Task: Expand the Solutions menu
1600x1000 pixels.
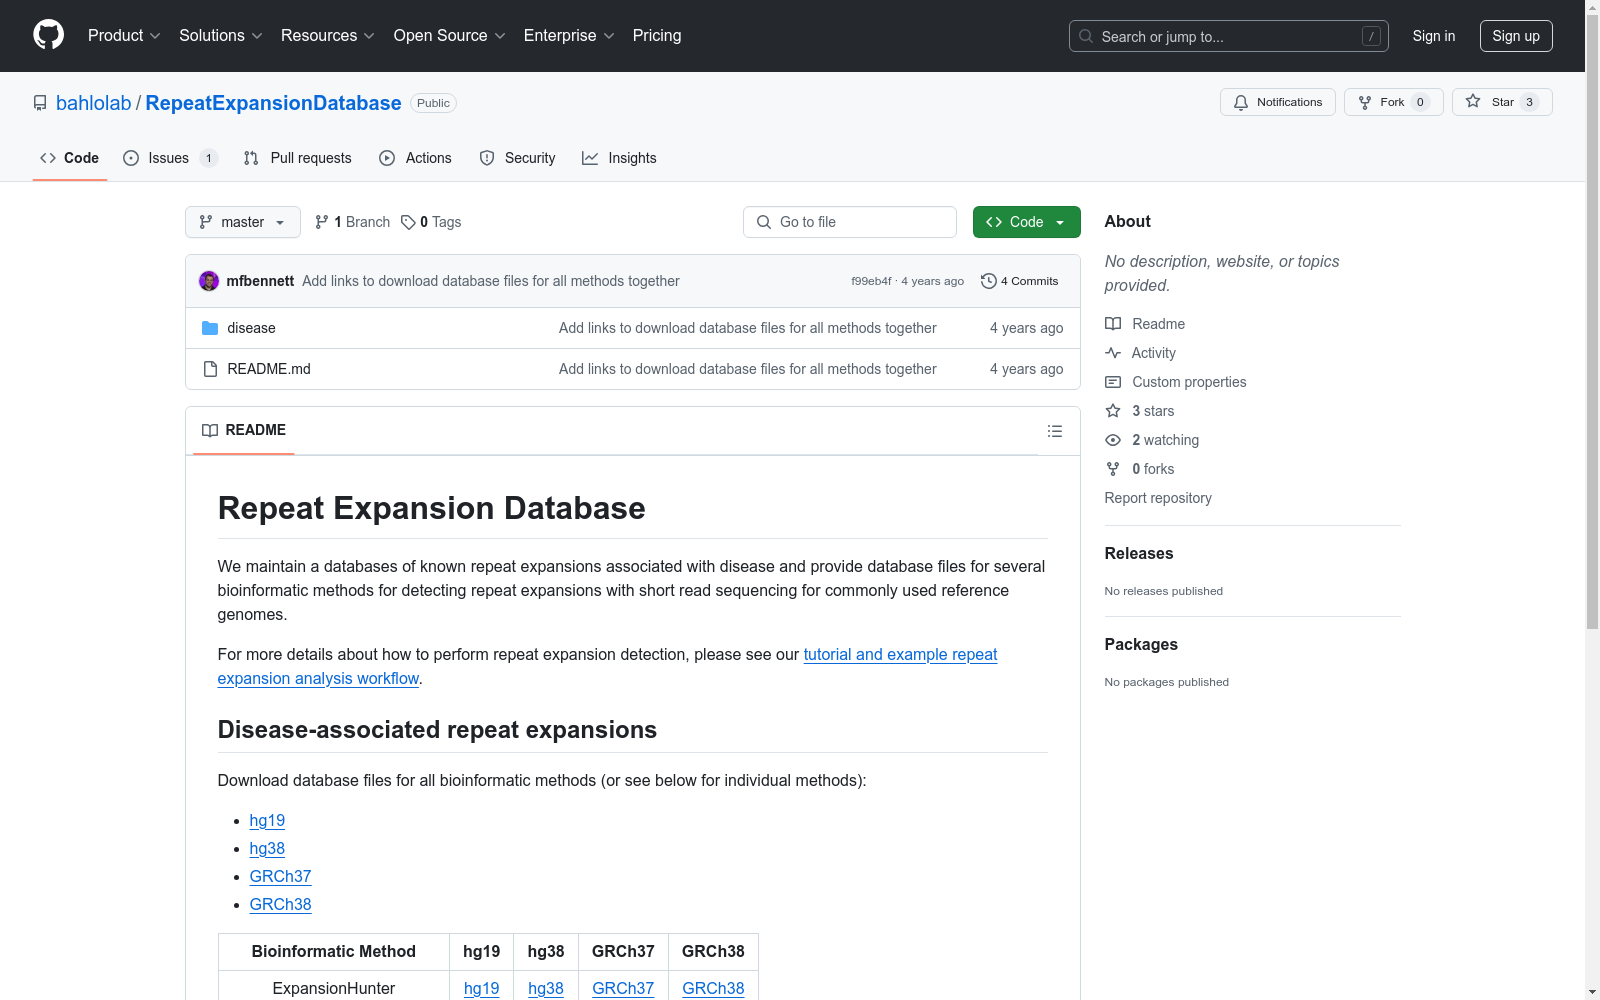Action: [221, 36]
